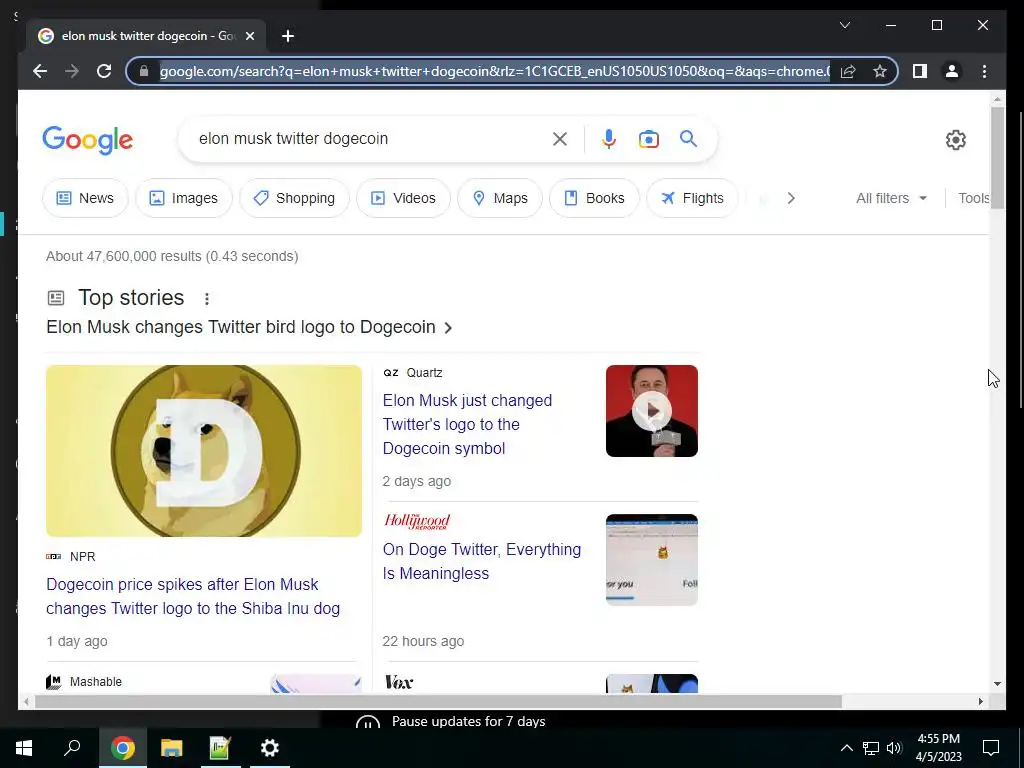Screen dimensions: 1024x768
Task: Open the network icon in the tray
Action: pos(871,748)
